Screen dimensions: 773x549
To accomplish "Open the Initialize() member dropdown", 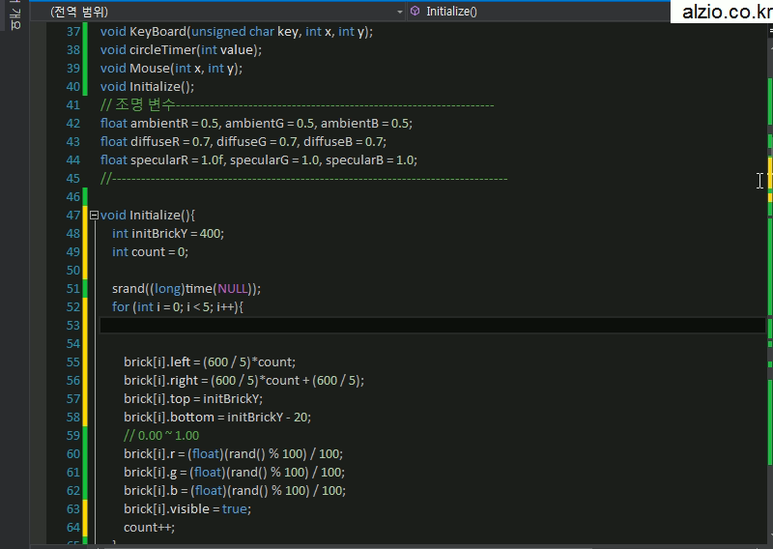I will (538, 11).
